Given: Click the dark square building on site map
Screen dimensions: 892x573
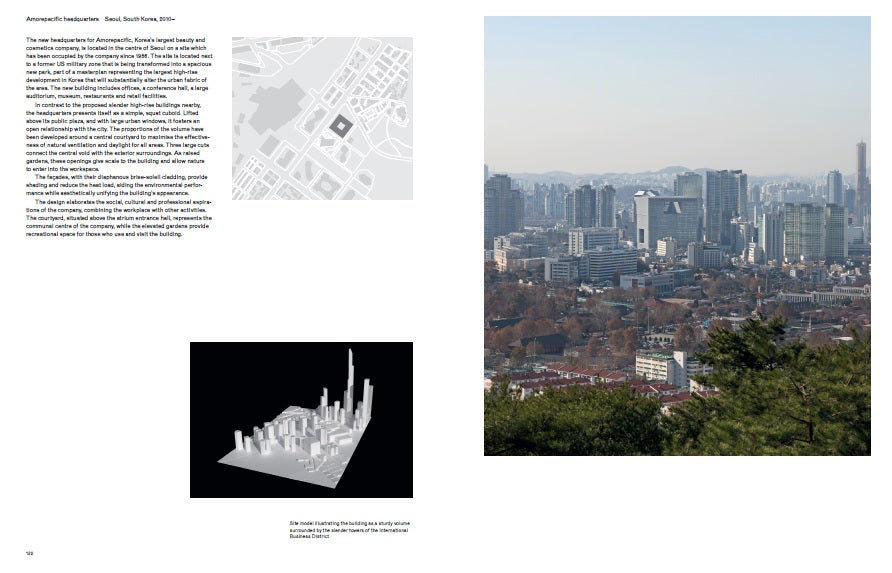Looking at the screenshot, I should 339,127.
